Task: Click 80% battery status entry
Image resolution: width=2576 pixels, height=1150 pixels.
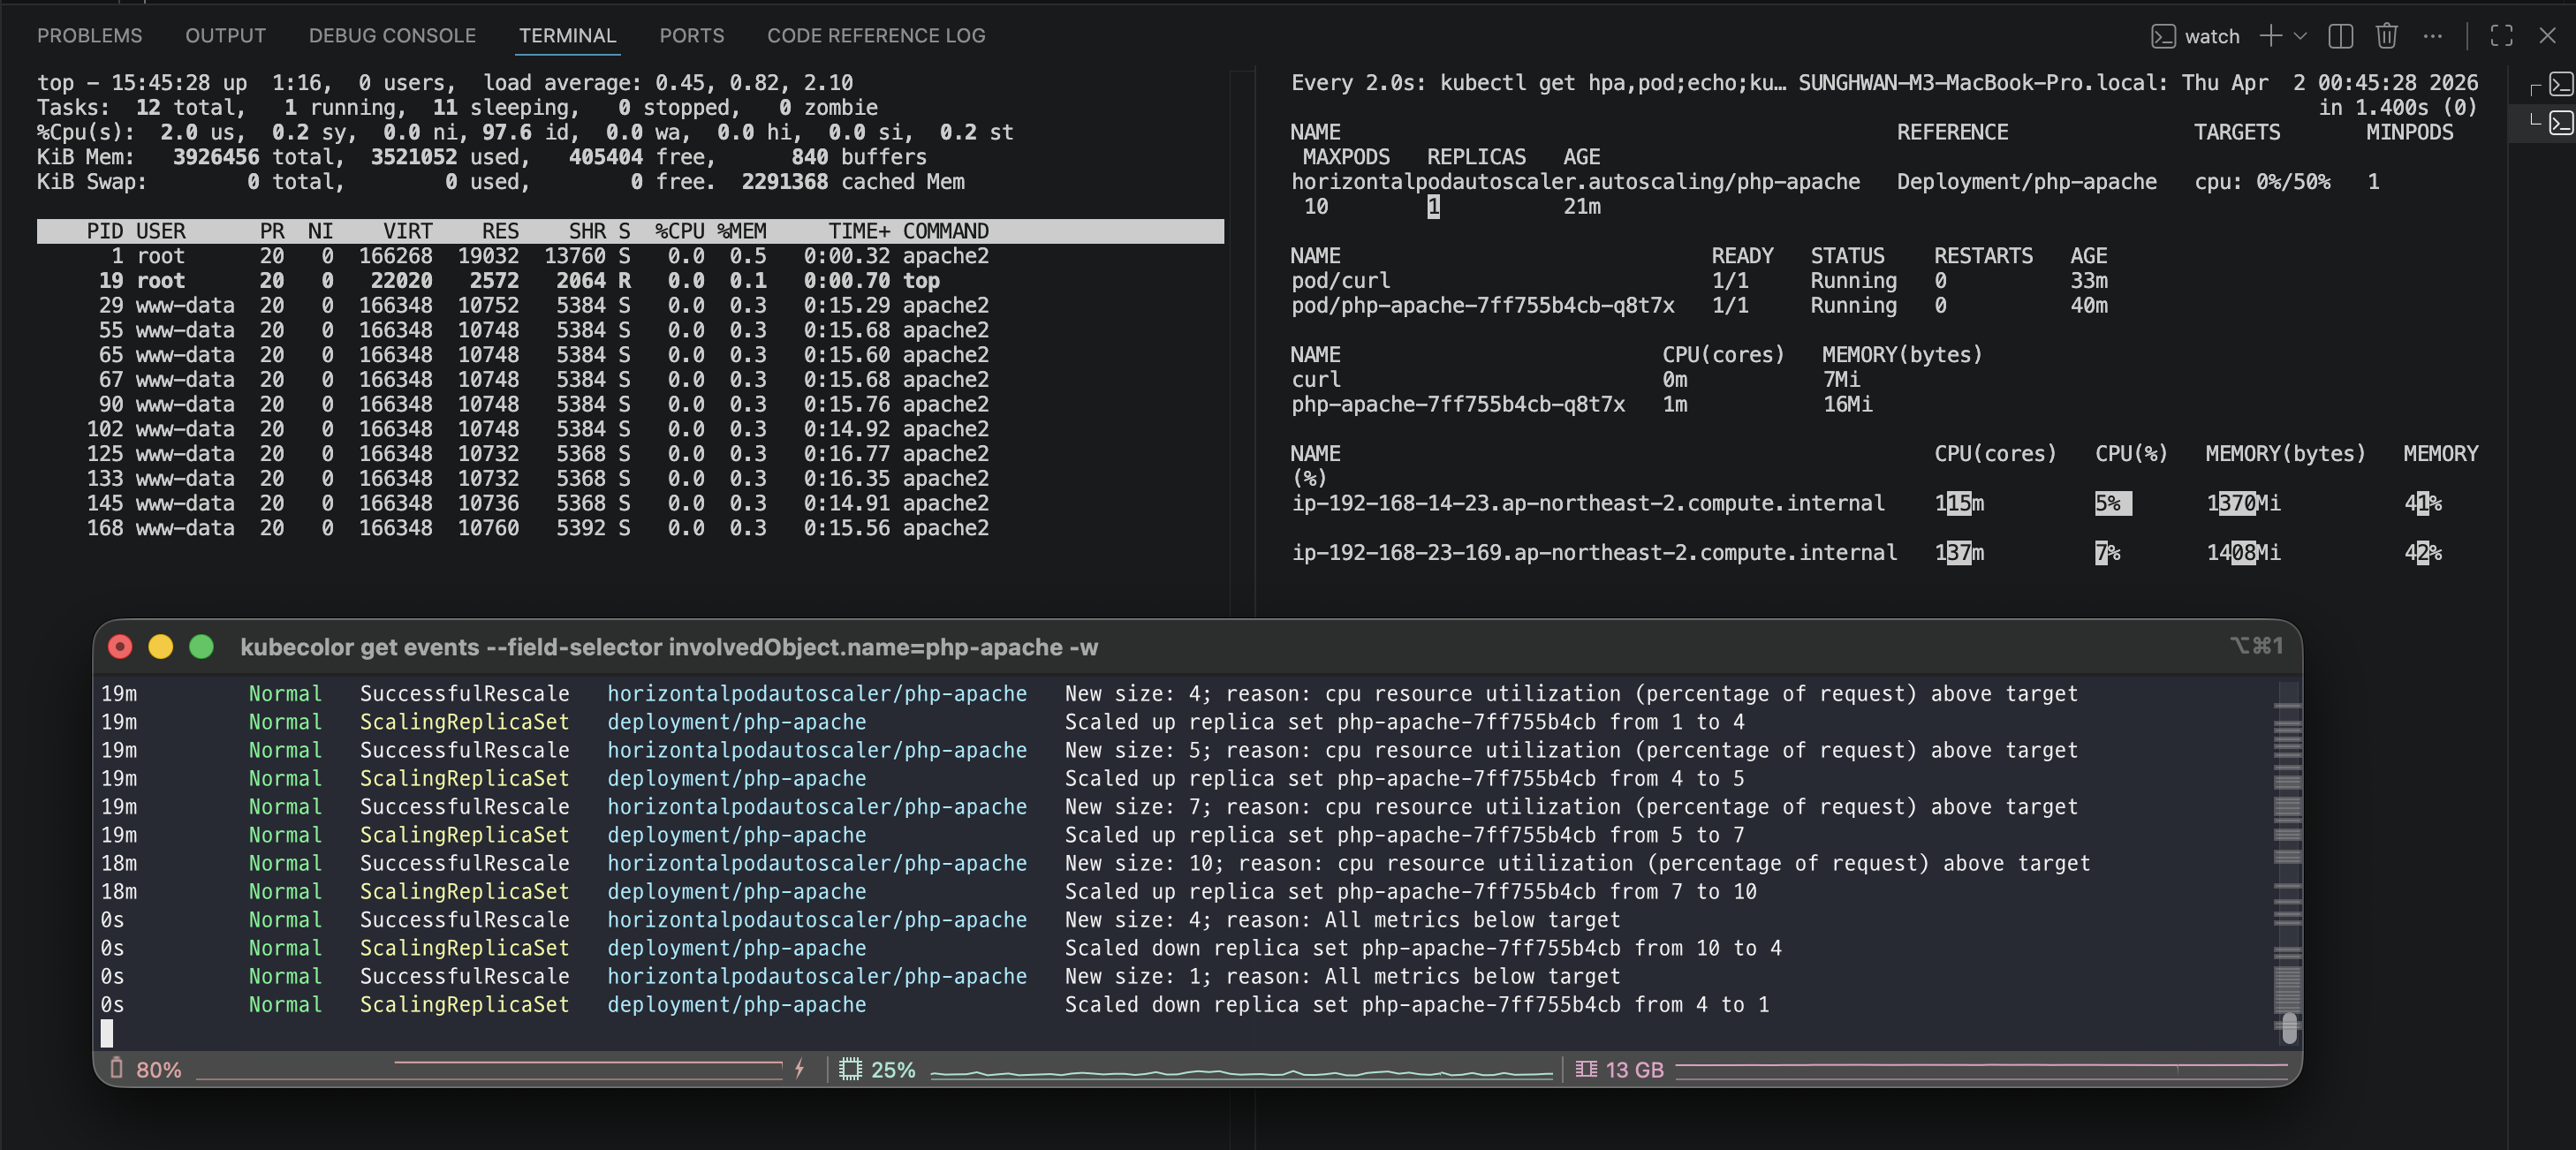Action: point(146,1069)
